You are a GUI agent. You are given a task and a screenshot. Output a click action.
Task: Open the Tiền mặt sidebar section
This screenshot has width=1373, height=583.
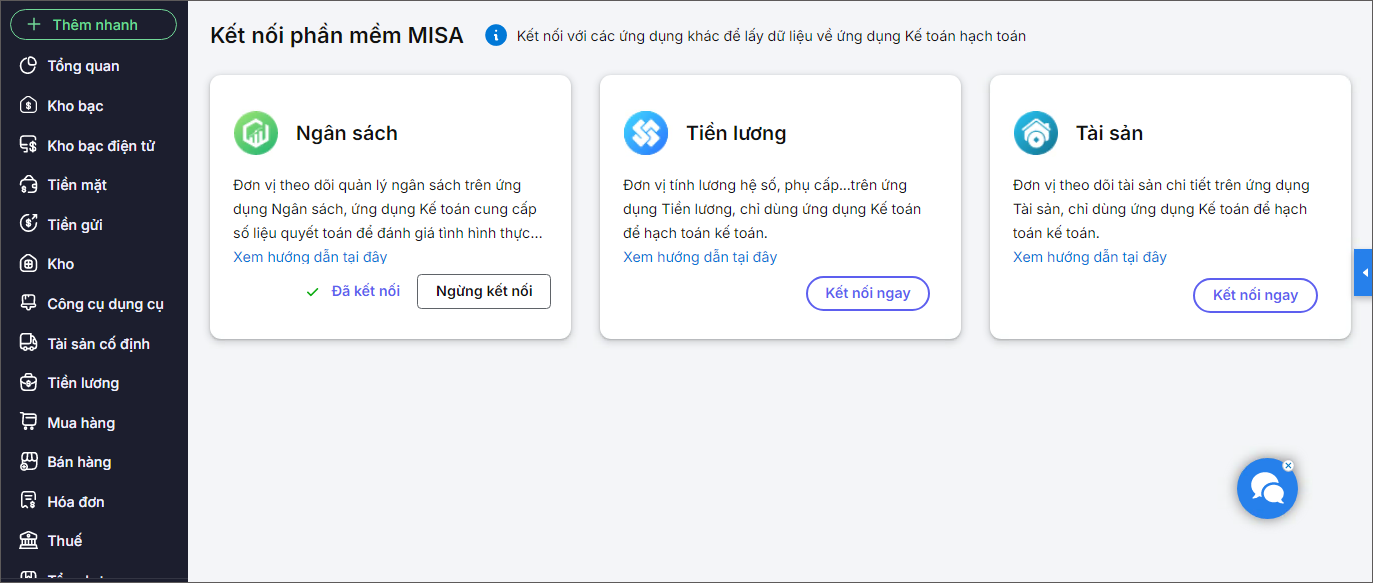(76, 185)
